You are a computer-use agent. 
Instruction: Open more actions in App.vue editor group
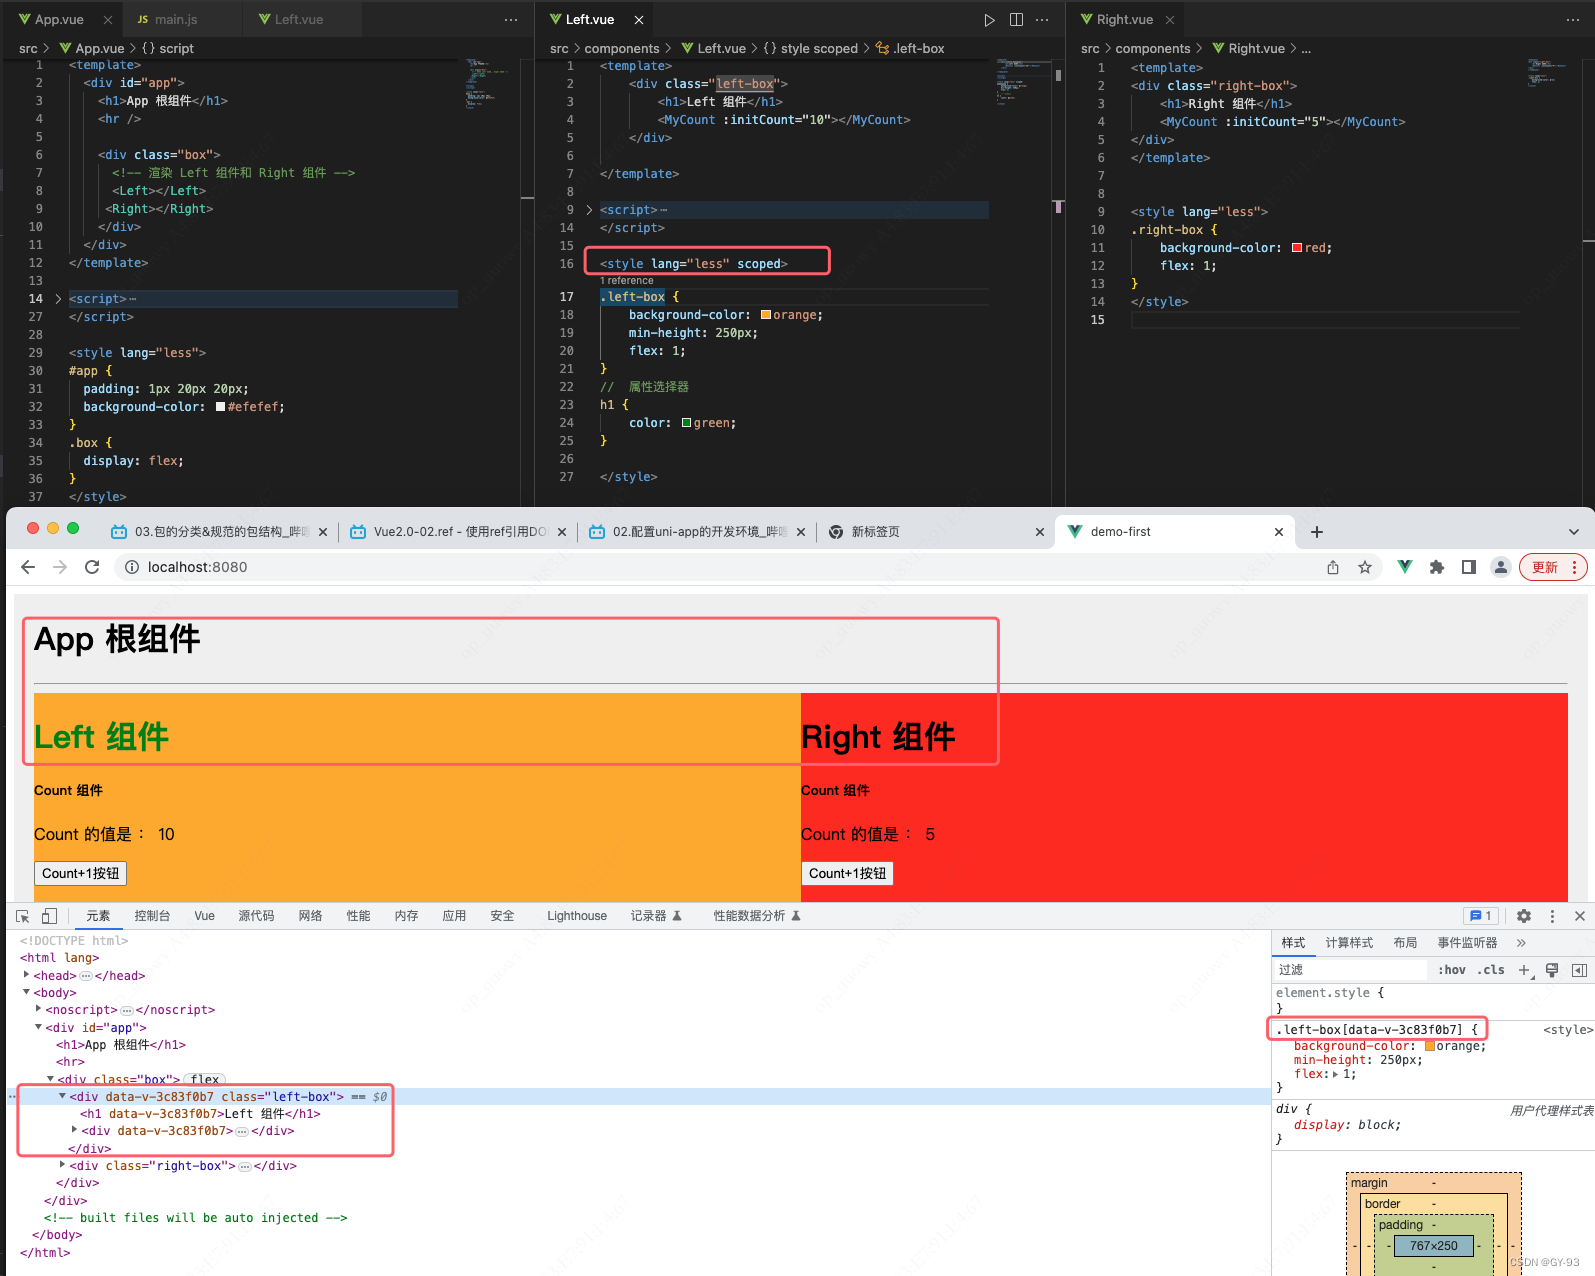coord(511,20)
